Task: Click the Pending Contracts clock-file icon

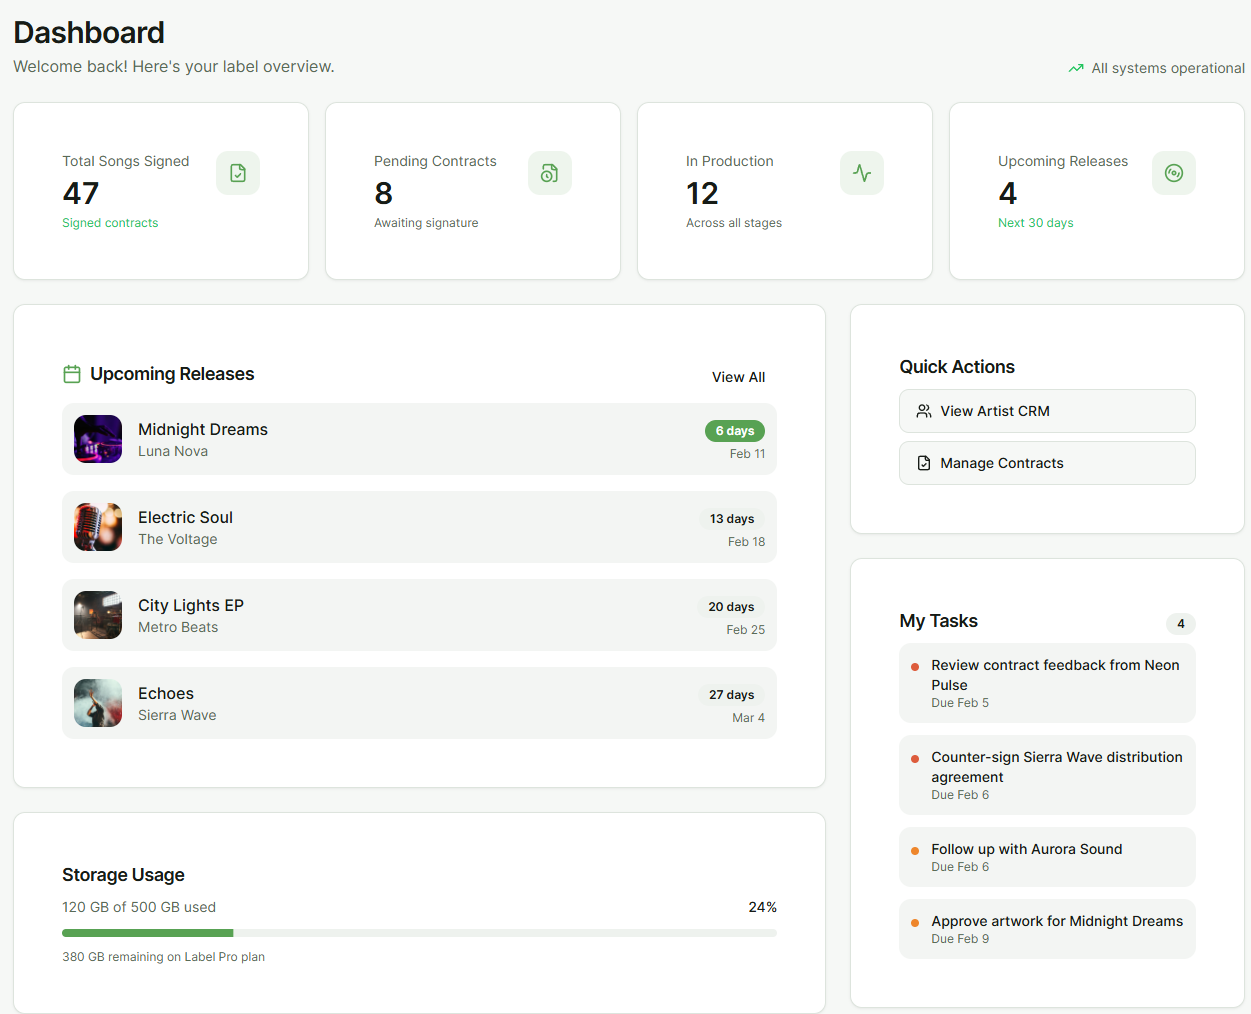Action: click(550, 173)
